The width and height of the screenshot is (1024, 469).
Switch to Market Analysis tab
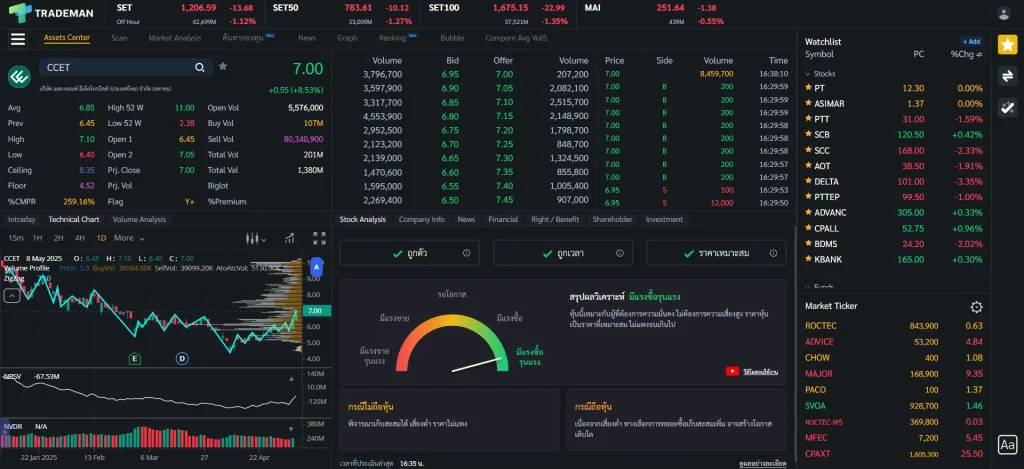coord(174,38)
